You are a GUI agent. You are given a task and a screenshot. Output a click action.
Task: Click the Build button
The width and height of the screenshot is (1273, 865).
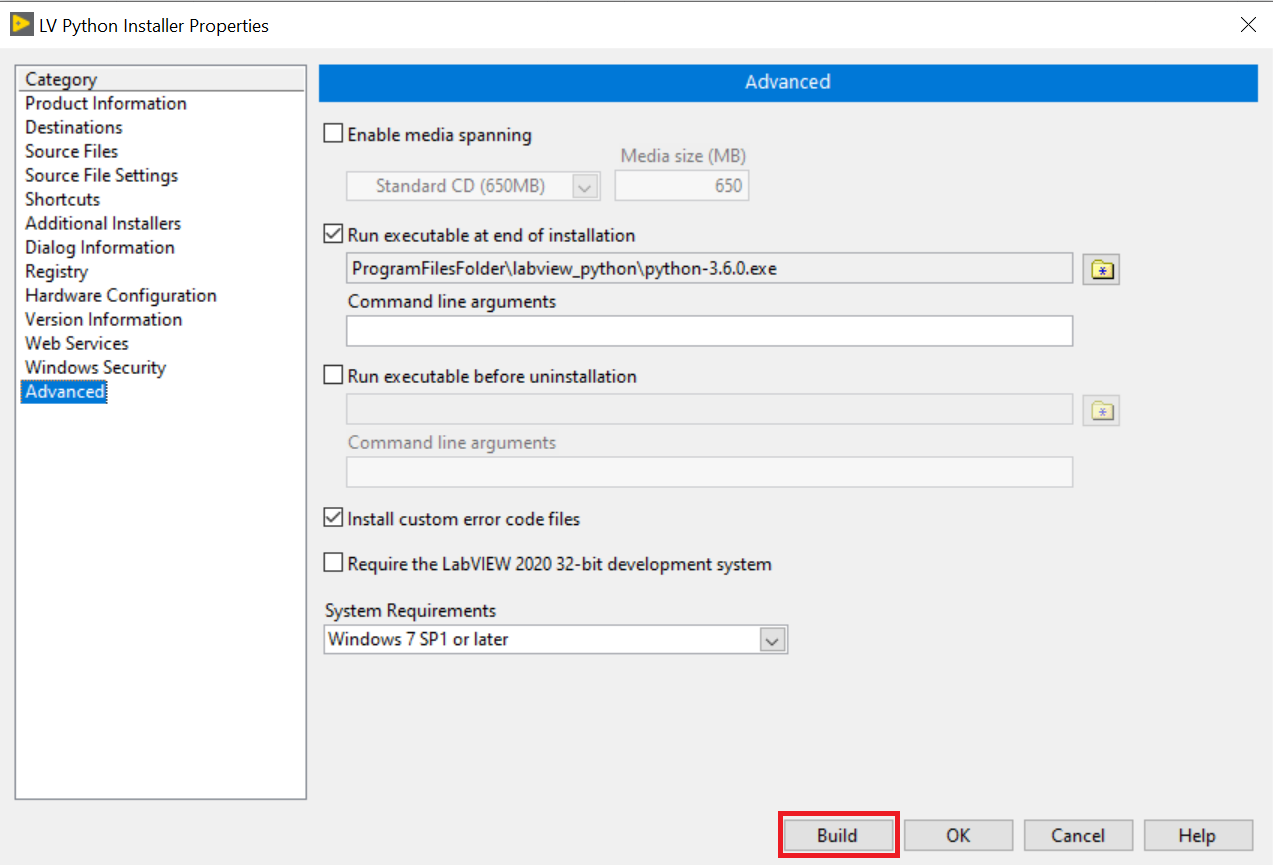[837, 835]
